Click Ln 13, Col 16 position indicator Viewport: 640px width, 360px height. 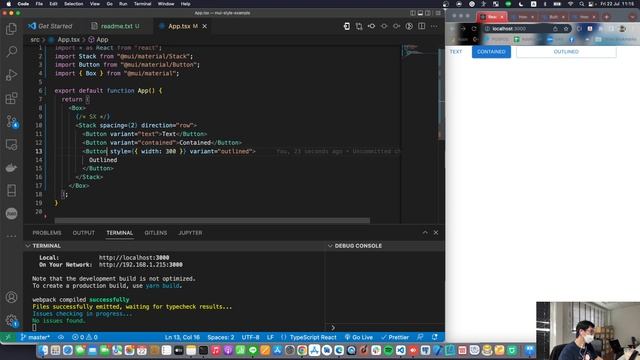[x=182, y=337]
